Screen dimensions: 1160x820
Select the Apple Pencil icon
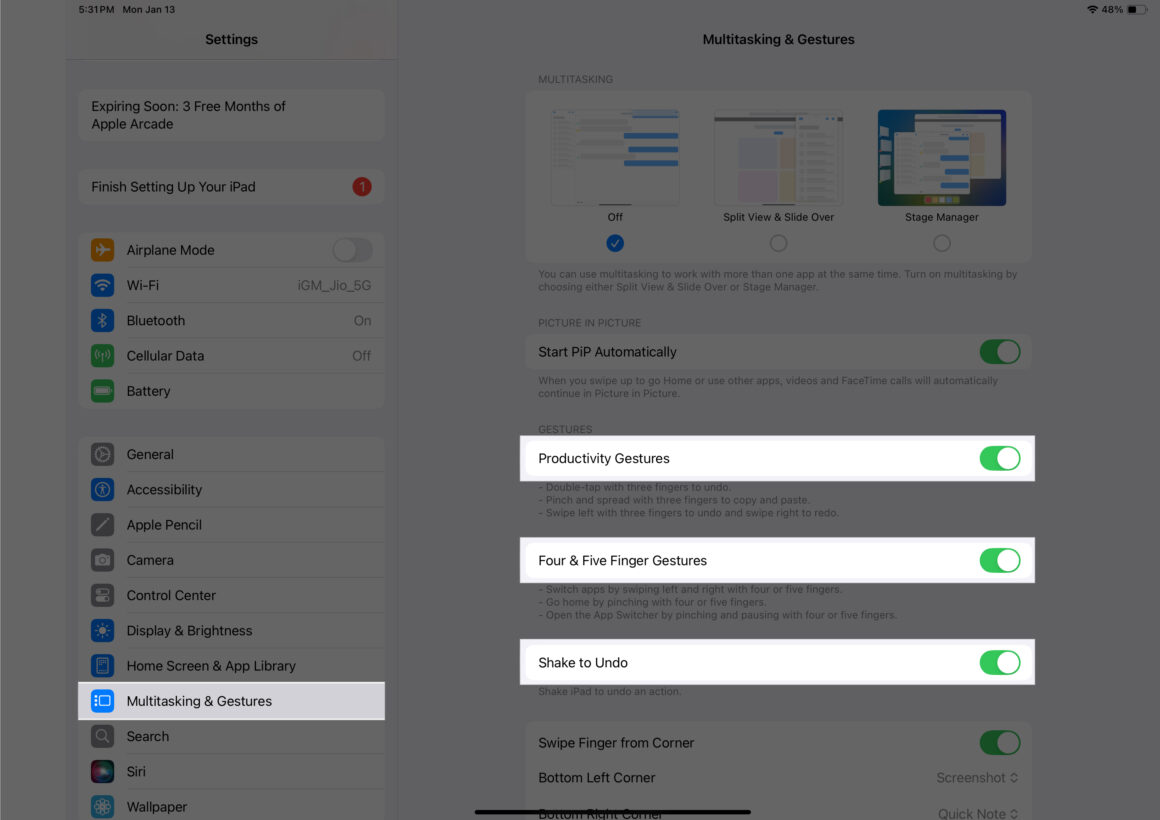pyautogui.click(x=102, y=524)
